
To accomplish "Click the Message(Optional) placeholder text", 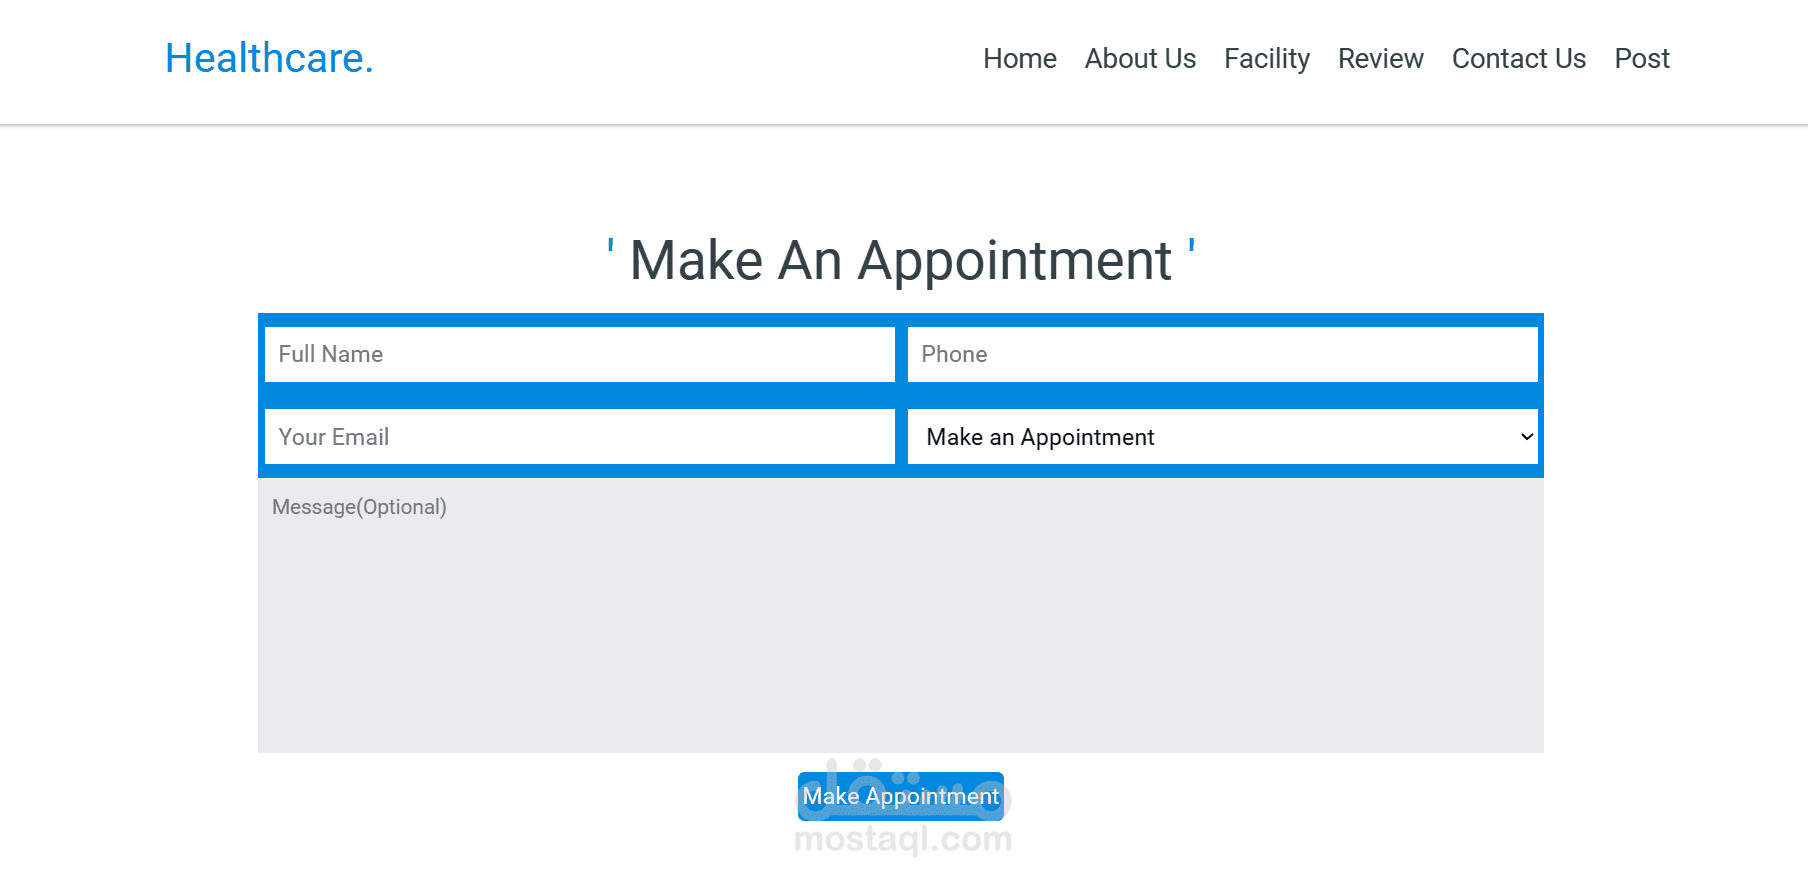I will coord(359,507).
